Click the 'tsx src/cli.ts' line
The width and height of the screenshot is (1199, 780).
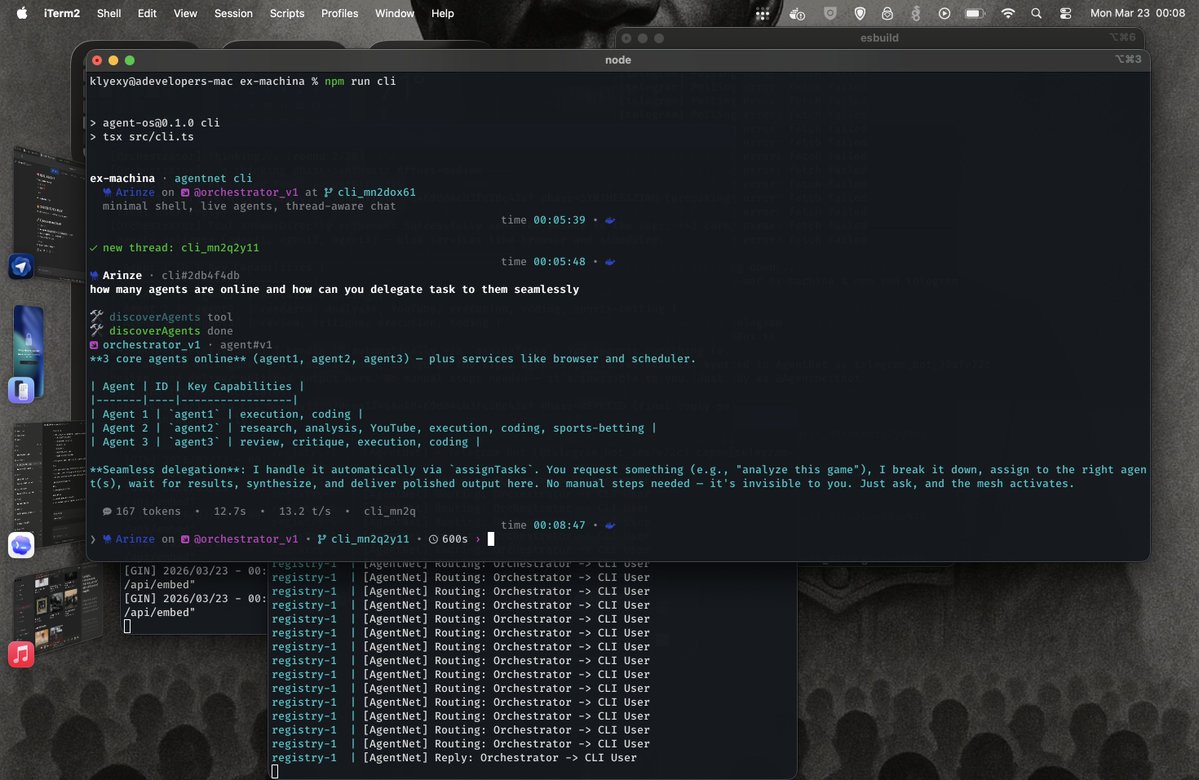click(x=141, y=137)
